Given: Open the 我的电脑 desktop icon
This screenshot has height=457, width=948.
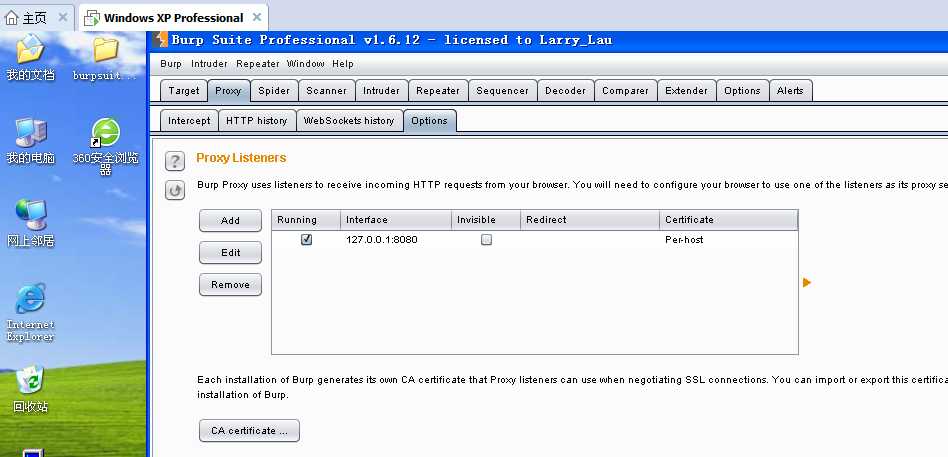Looking at the screenshot, I should pos(30,141).
